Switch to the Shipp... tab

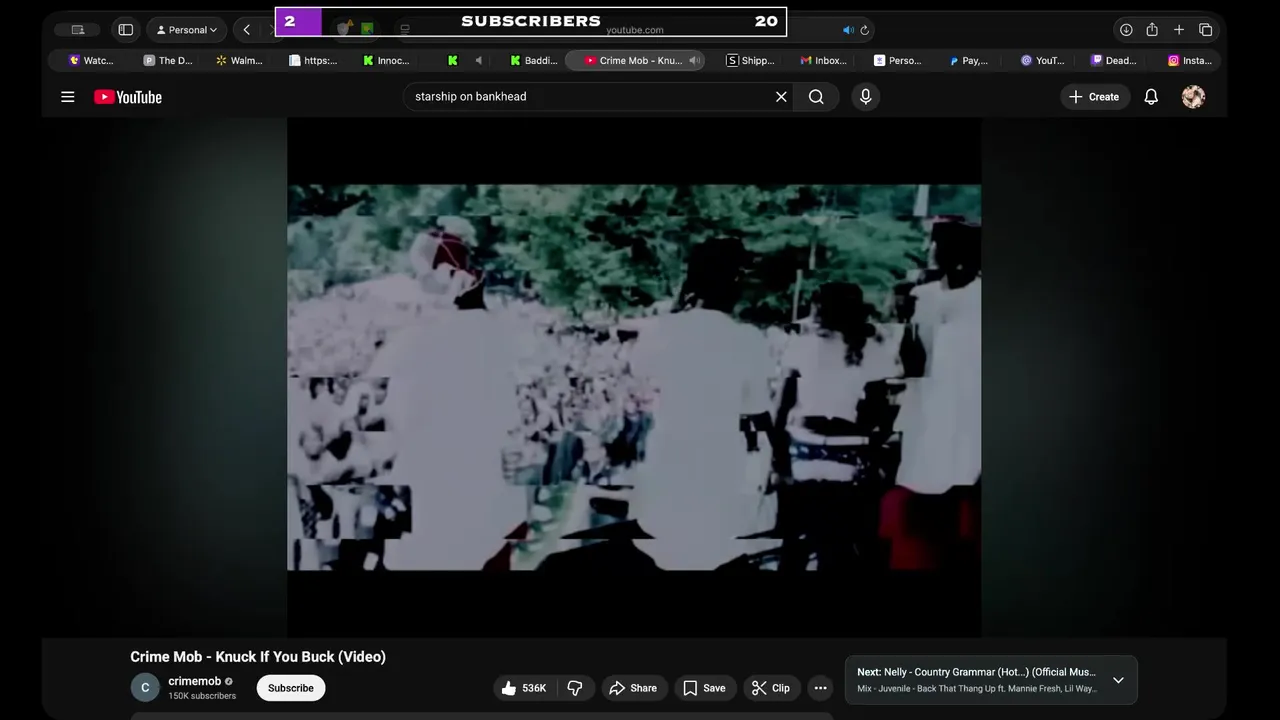pos(750,61)
